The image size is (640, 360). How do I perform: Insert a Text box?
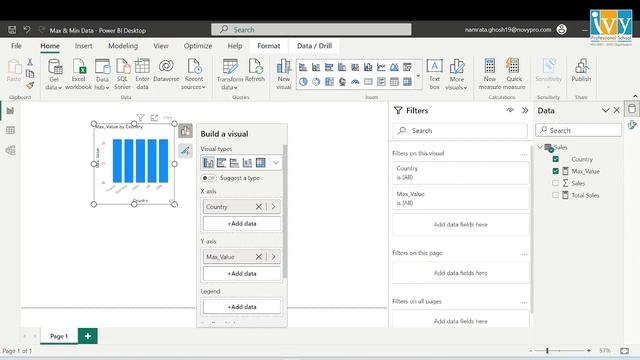(x=434, y=74)
